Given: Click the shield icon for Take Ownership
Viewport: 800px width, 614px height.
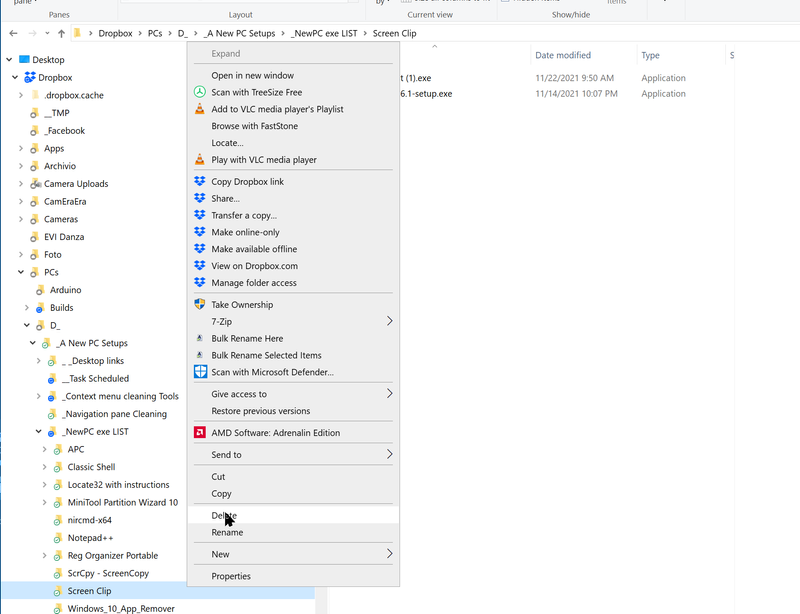Looking at the screenshot, I should [x=200, y=304].
